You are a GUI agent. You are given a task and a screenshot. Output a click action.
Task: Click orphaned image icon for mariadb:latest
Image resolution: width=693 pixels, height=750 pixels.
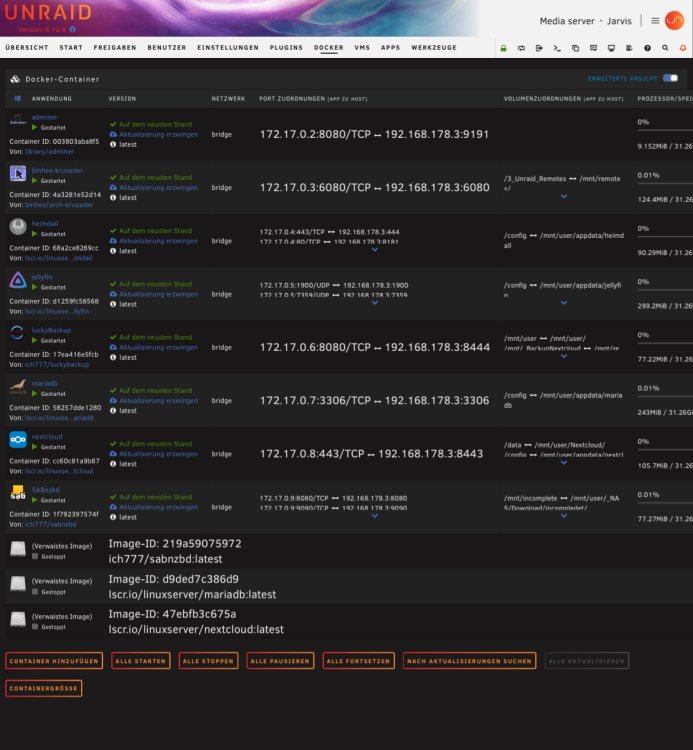(18, 584)
